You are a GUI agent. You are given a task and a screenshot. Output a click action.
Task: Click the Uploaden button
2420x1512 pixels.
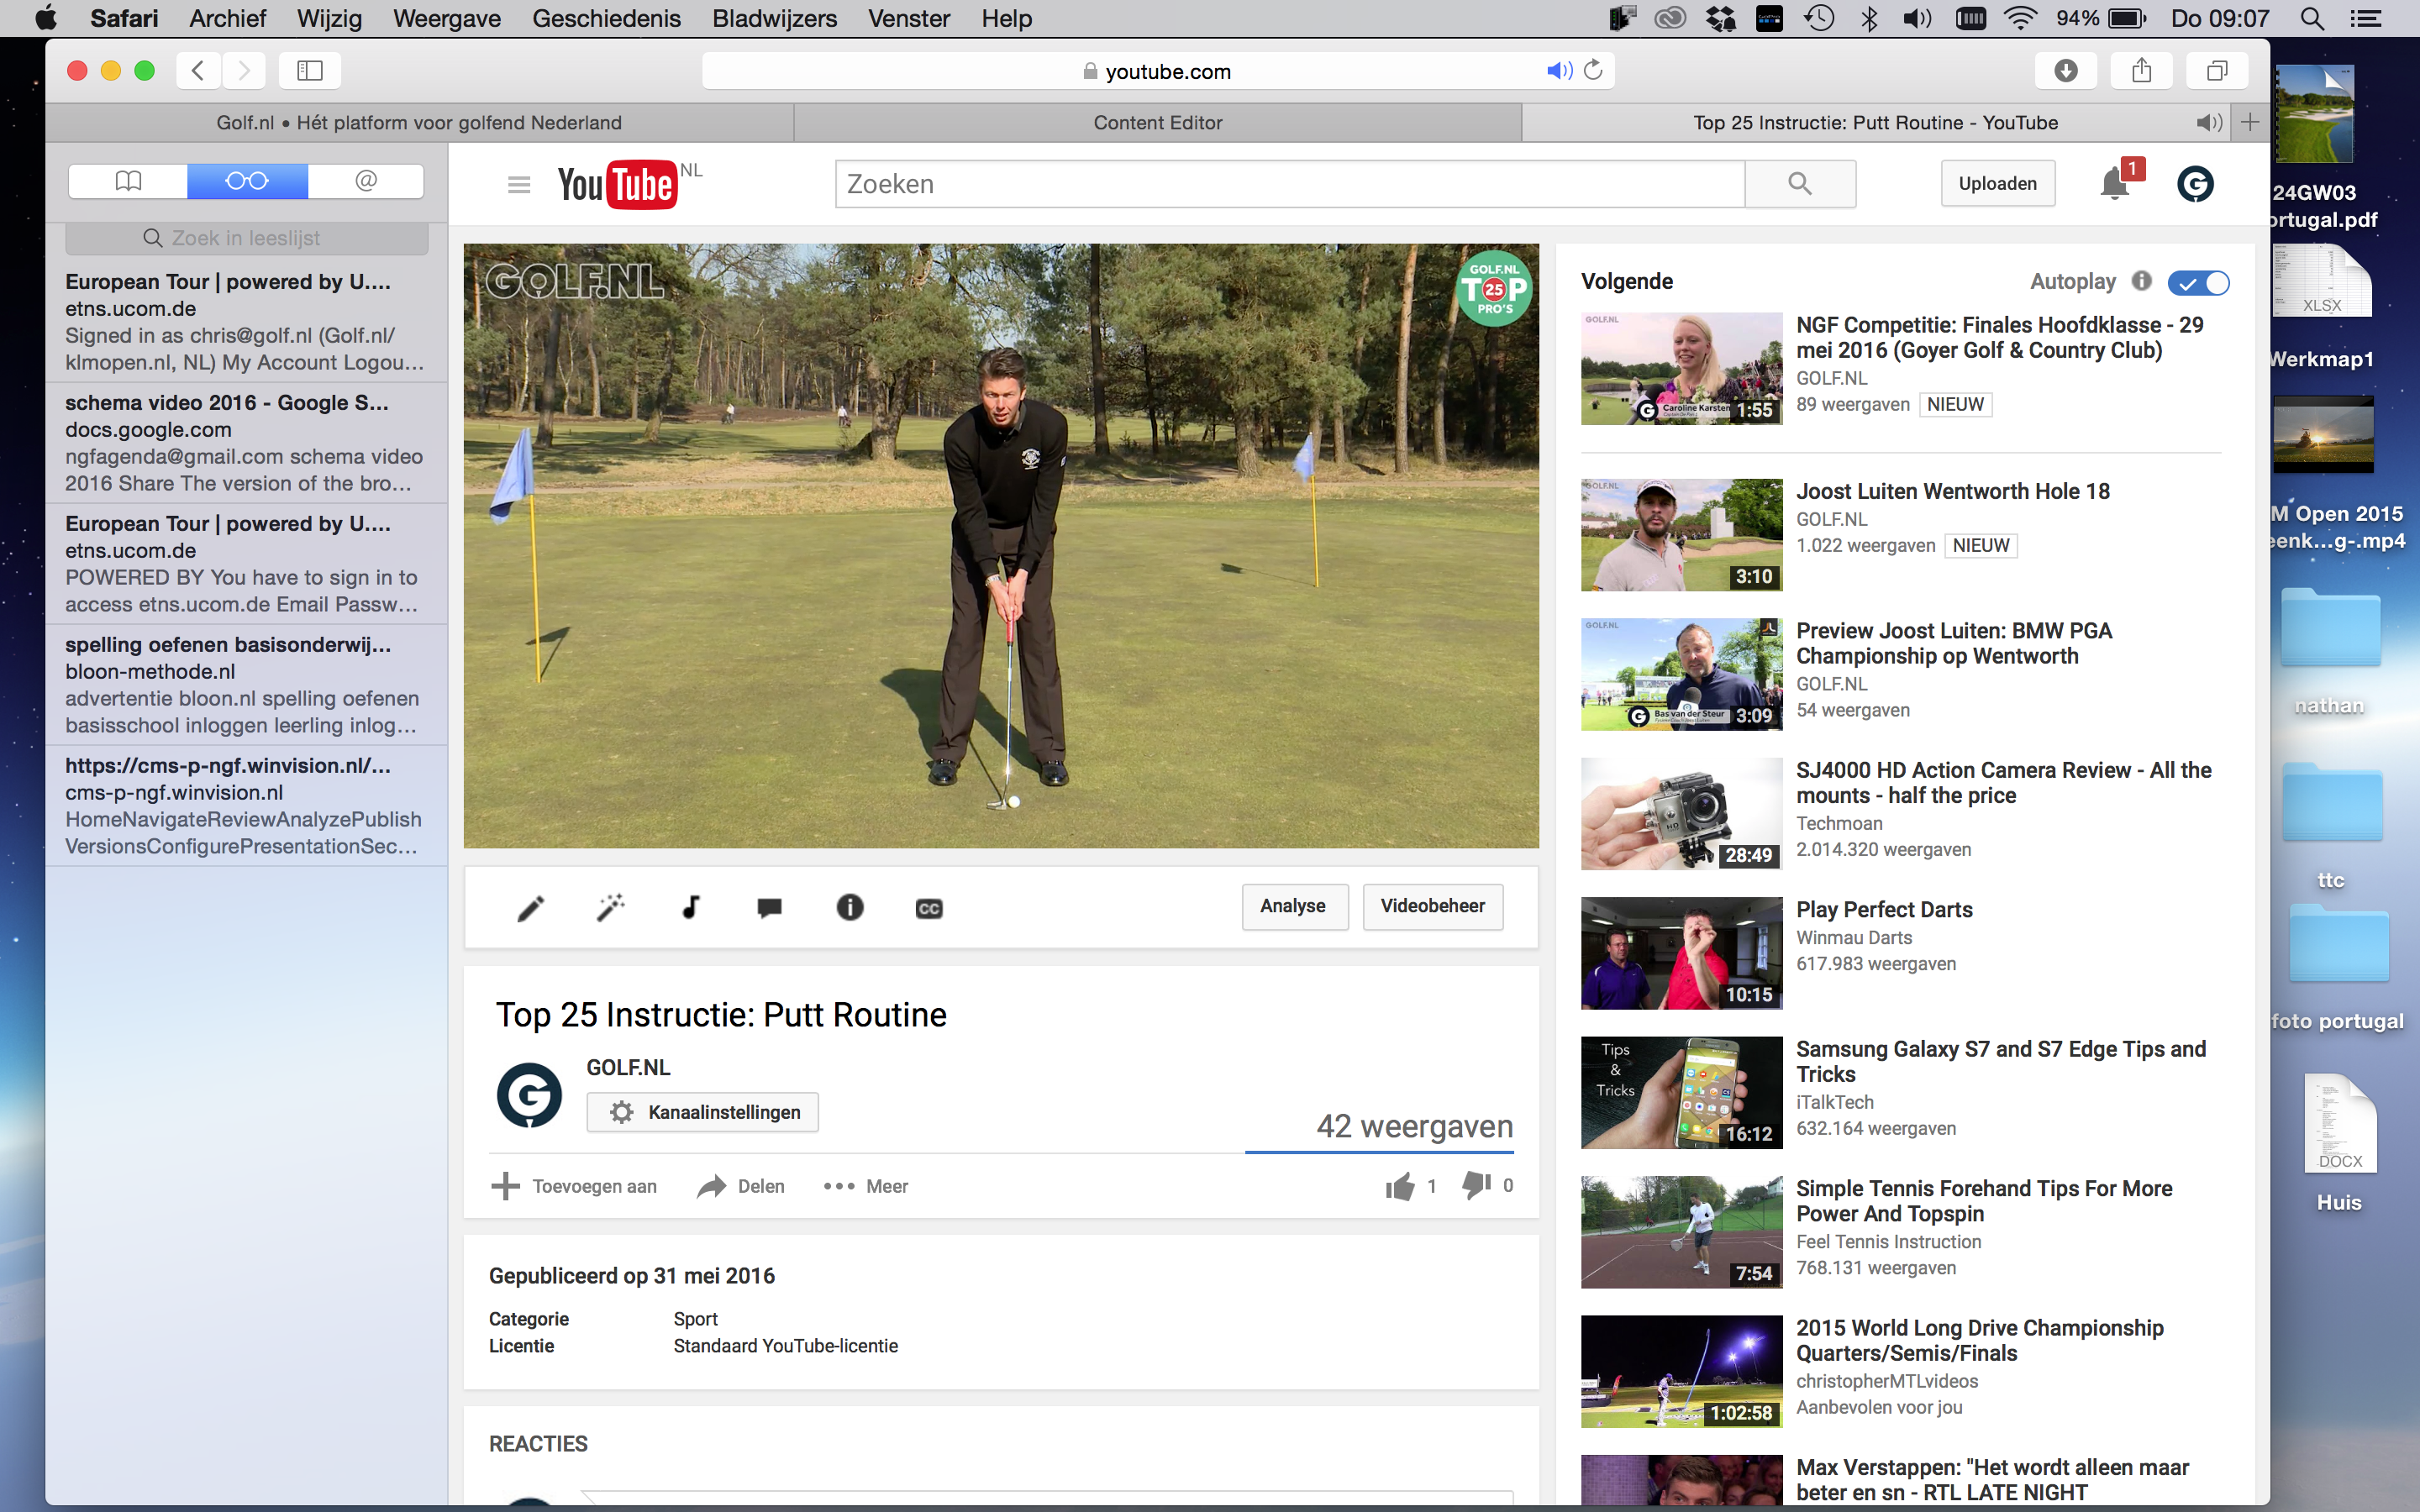tap(1997, 183)
